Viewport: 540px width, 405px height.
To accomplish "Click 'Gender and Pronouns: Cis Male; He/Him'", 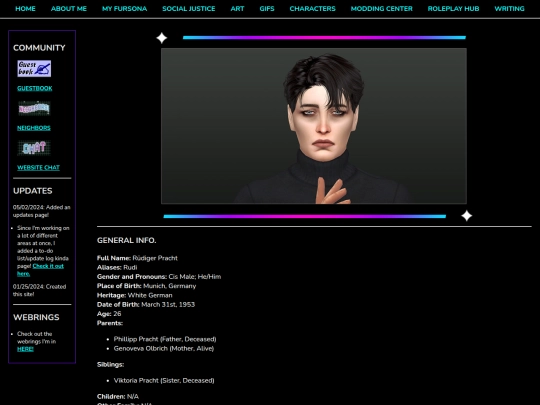I will (x=159, y=277).
